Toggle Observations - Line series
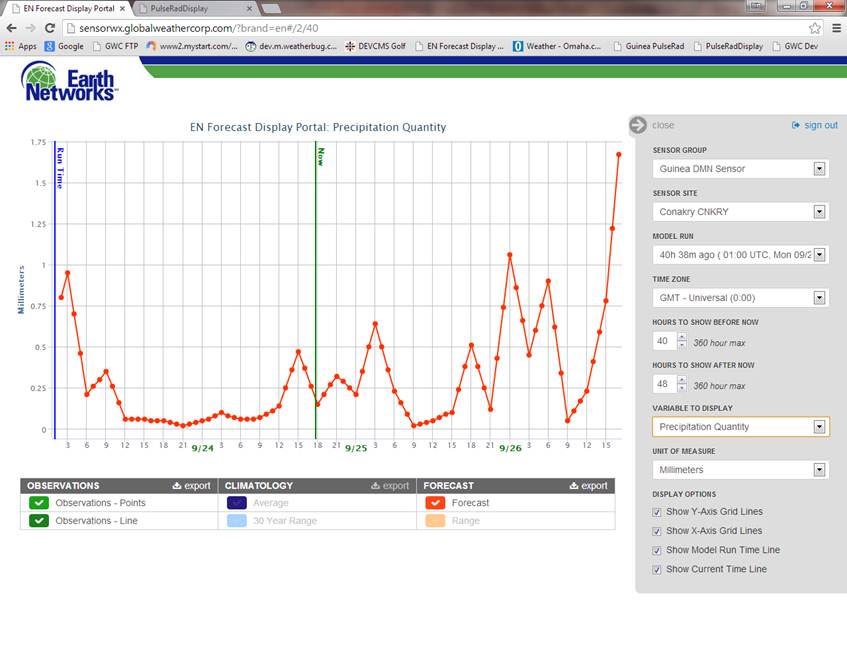 tap(39, 521)
